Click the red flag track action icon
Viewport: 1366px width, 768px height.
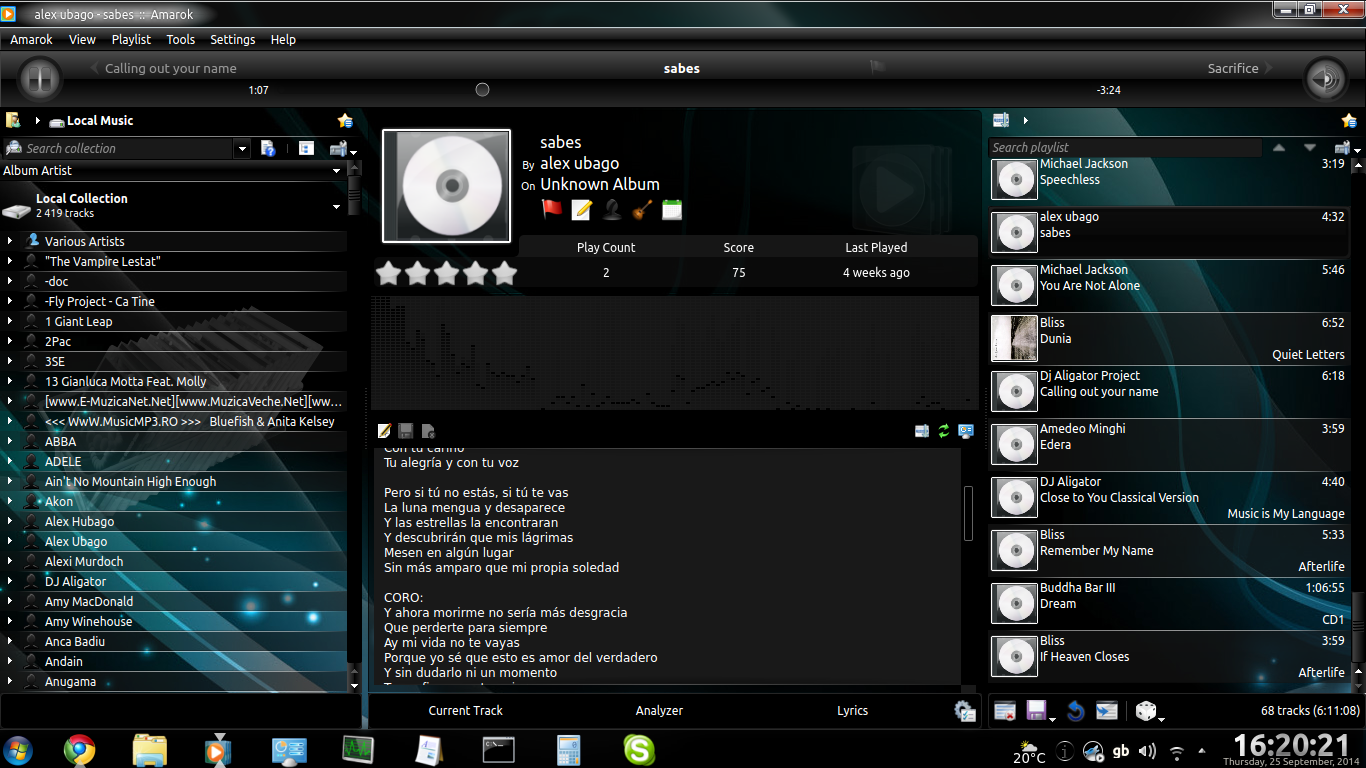(552, 209)
